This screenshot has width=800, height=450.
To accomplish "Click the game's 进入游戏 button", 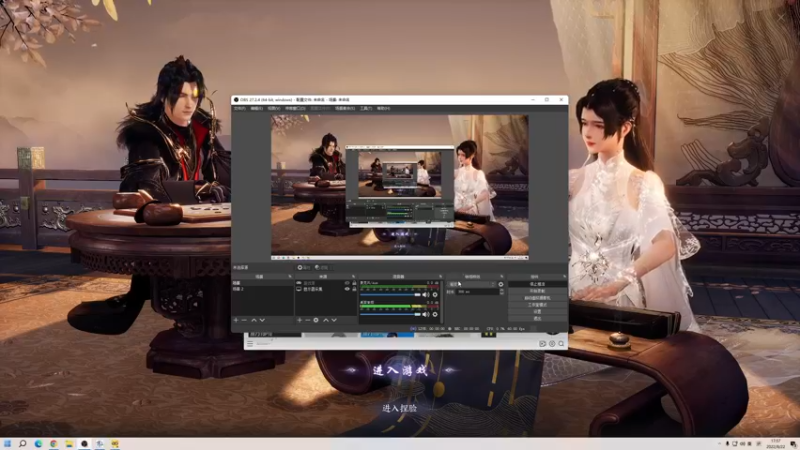I will tap(400, 370).
